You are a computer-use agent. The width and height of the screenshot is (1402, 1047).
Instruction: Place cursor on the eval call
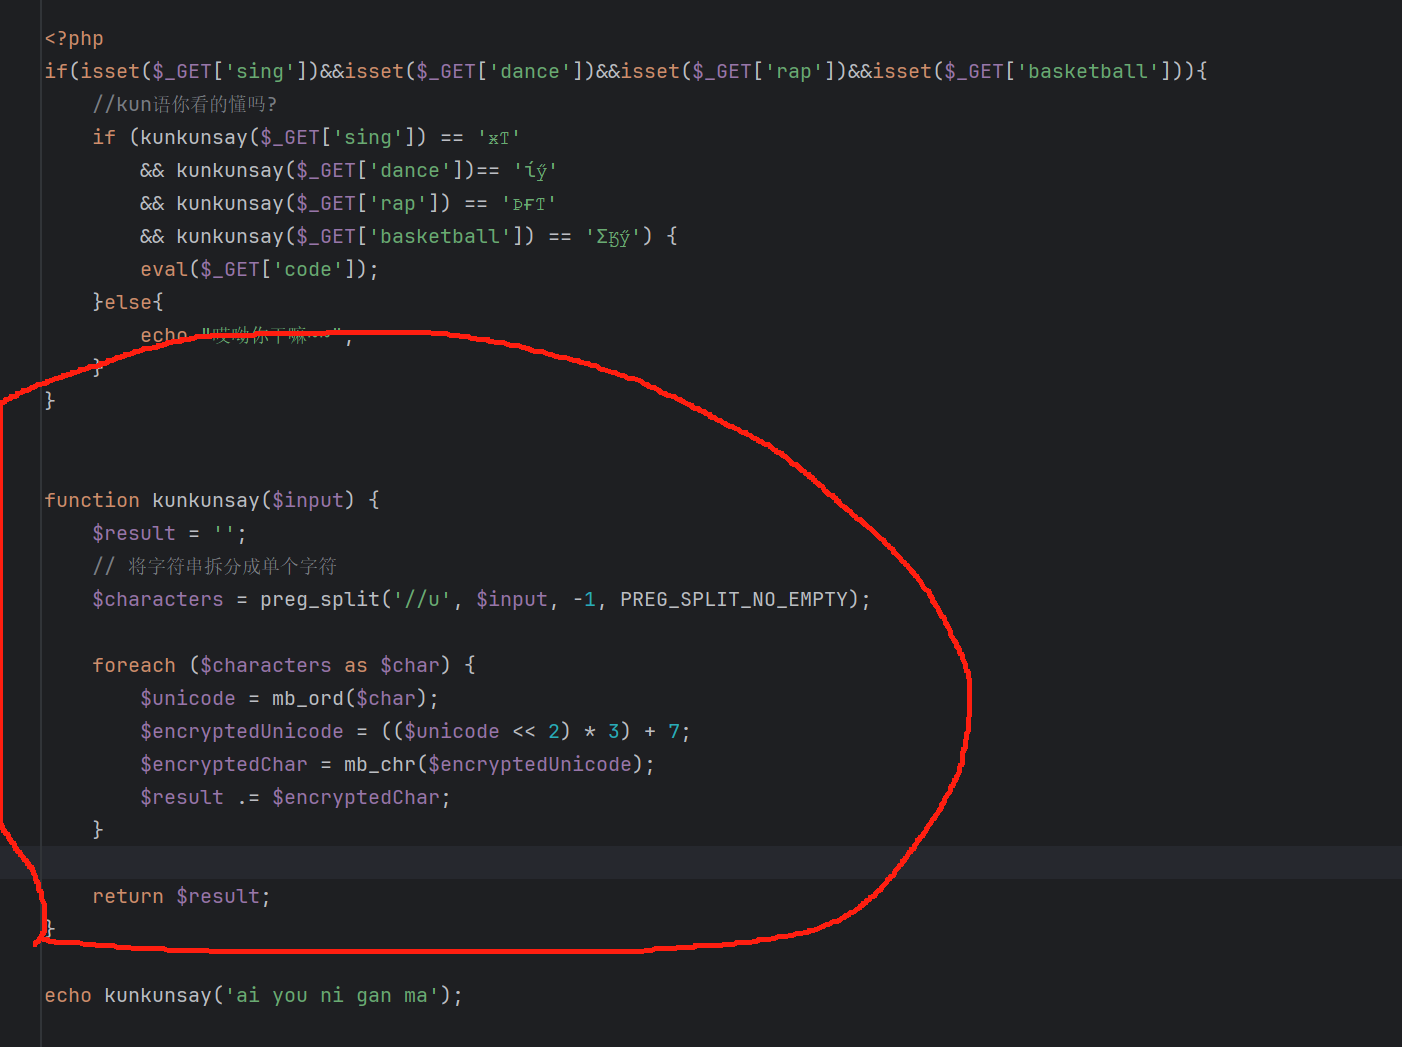pyautogui.click(x=164, y=270)
